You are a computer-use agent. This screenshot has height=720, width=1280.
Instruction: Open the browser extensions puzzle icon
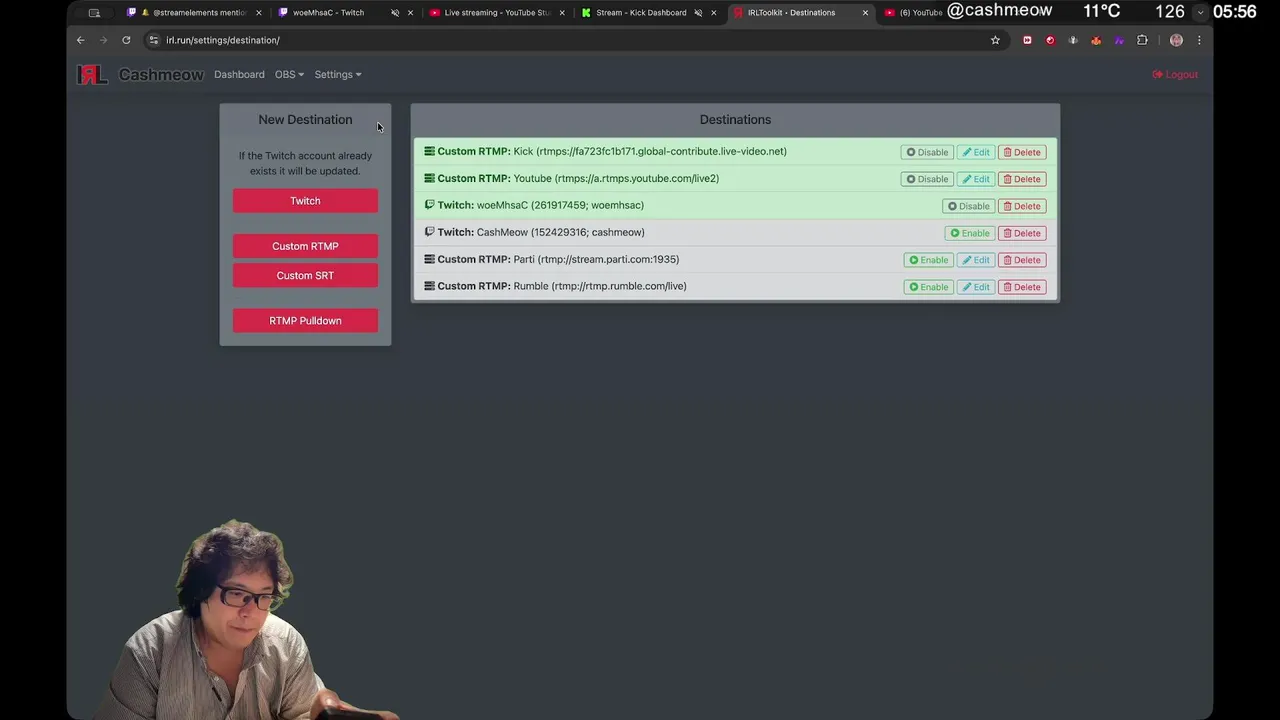(1142, 40)
